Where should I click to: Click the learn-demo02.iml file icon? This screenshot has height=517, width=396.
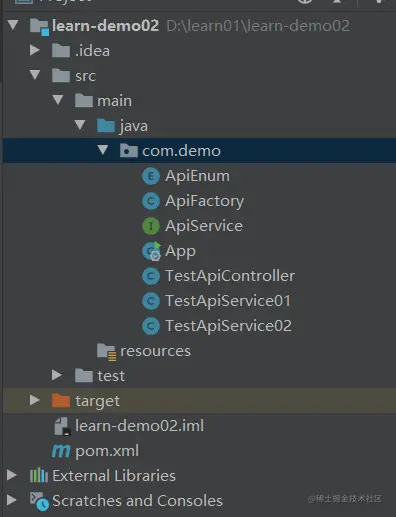coord(62,426)
